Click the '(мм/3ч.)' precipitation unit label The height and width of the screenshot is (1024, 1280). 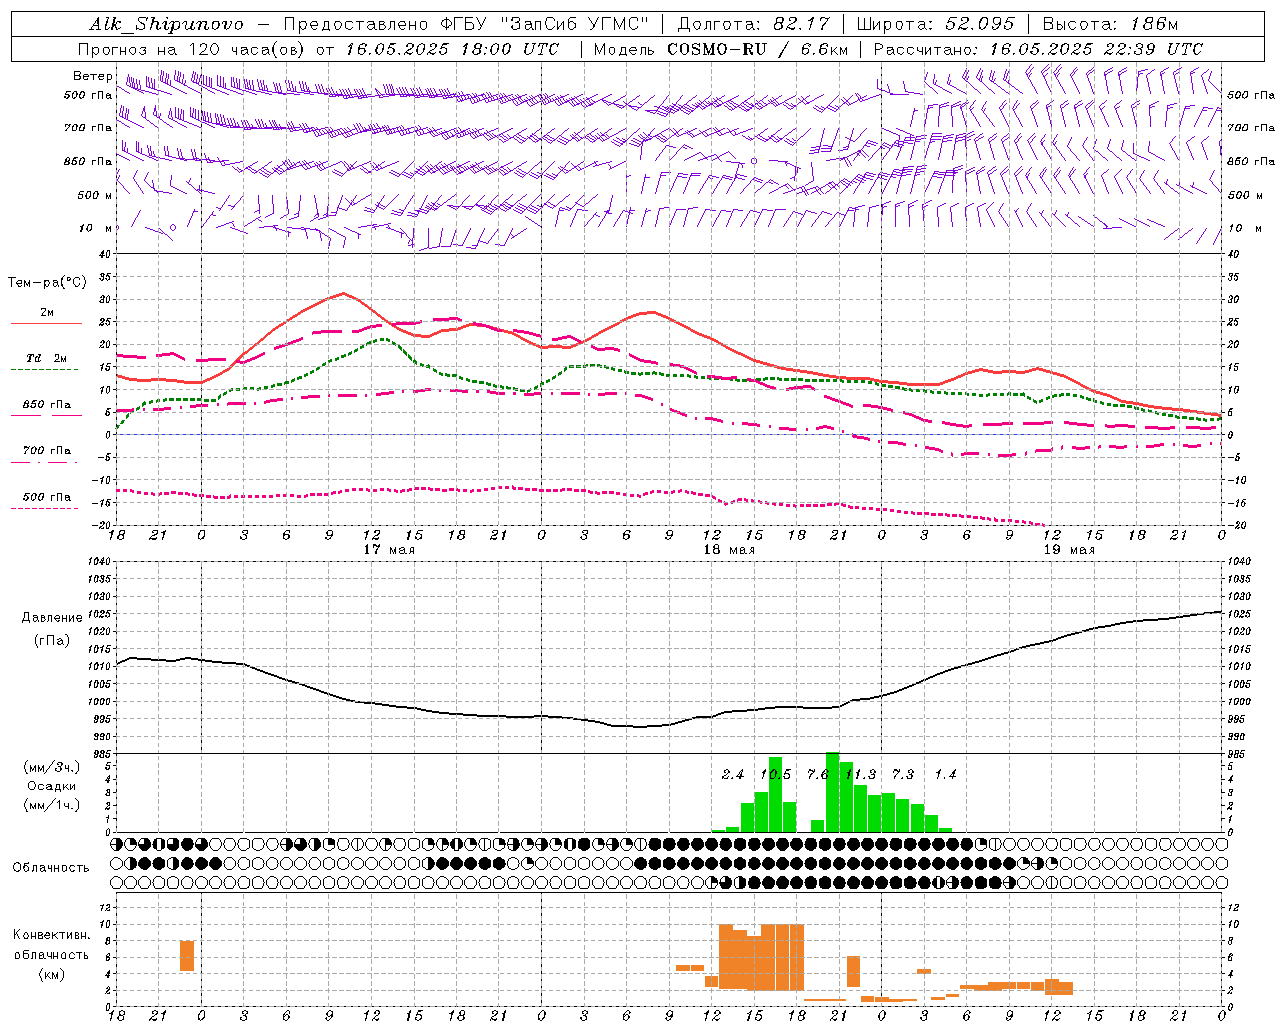pyautogui.click(x=52, y=768)
